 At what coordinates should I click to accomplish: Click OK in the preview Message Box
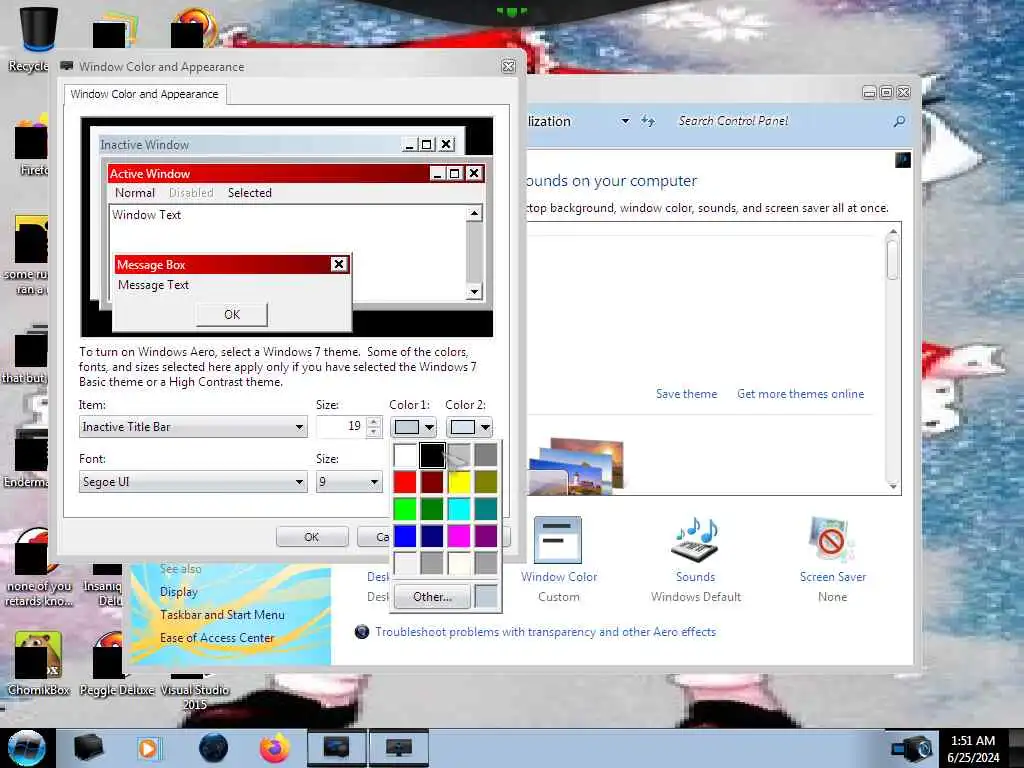(x=232, y=315)
